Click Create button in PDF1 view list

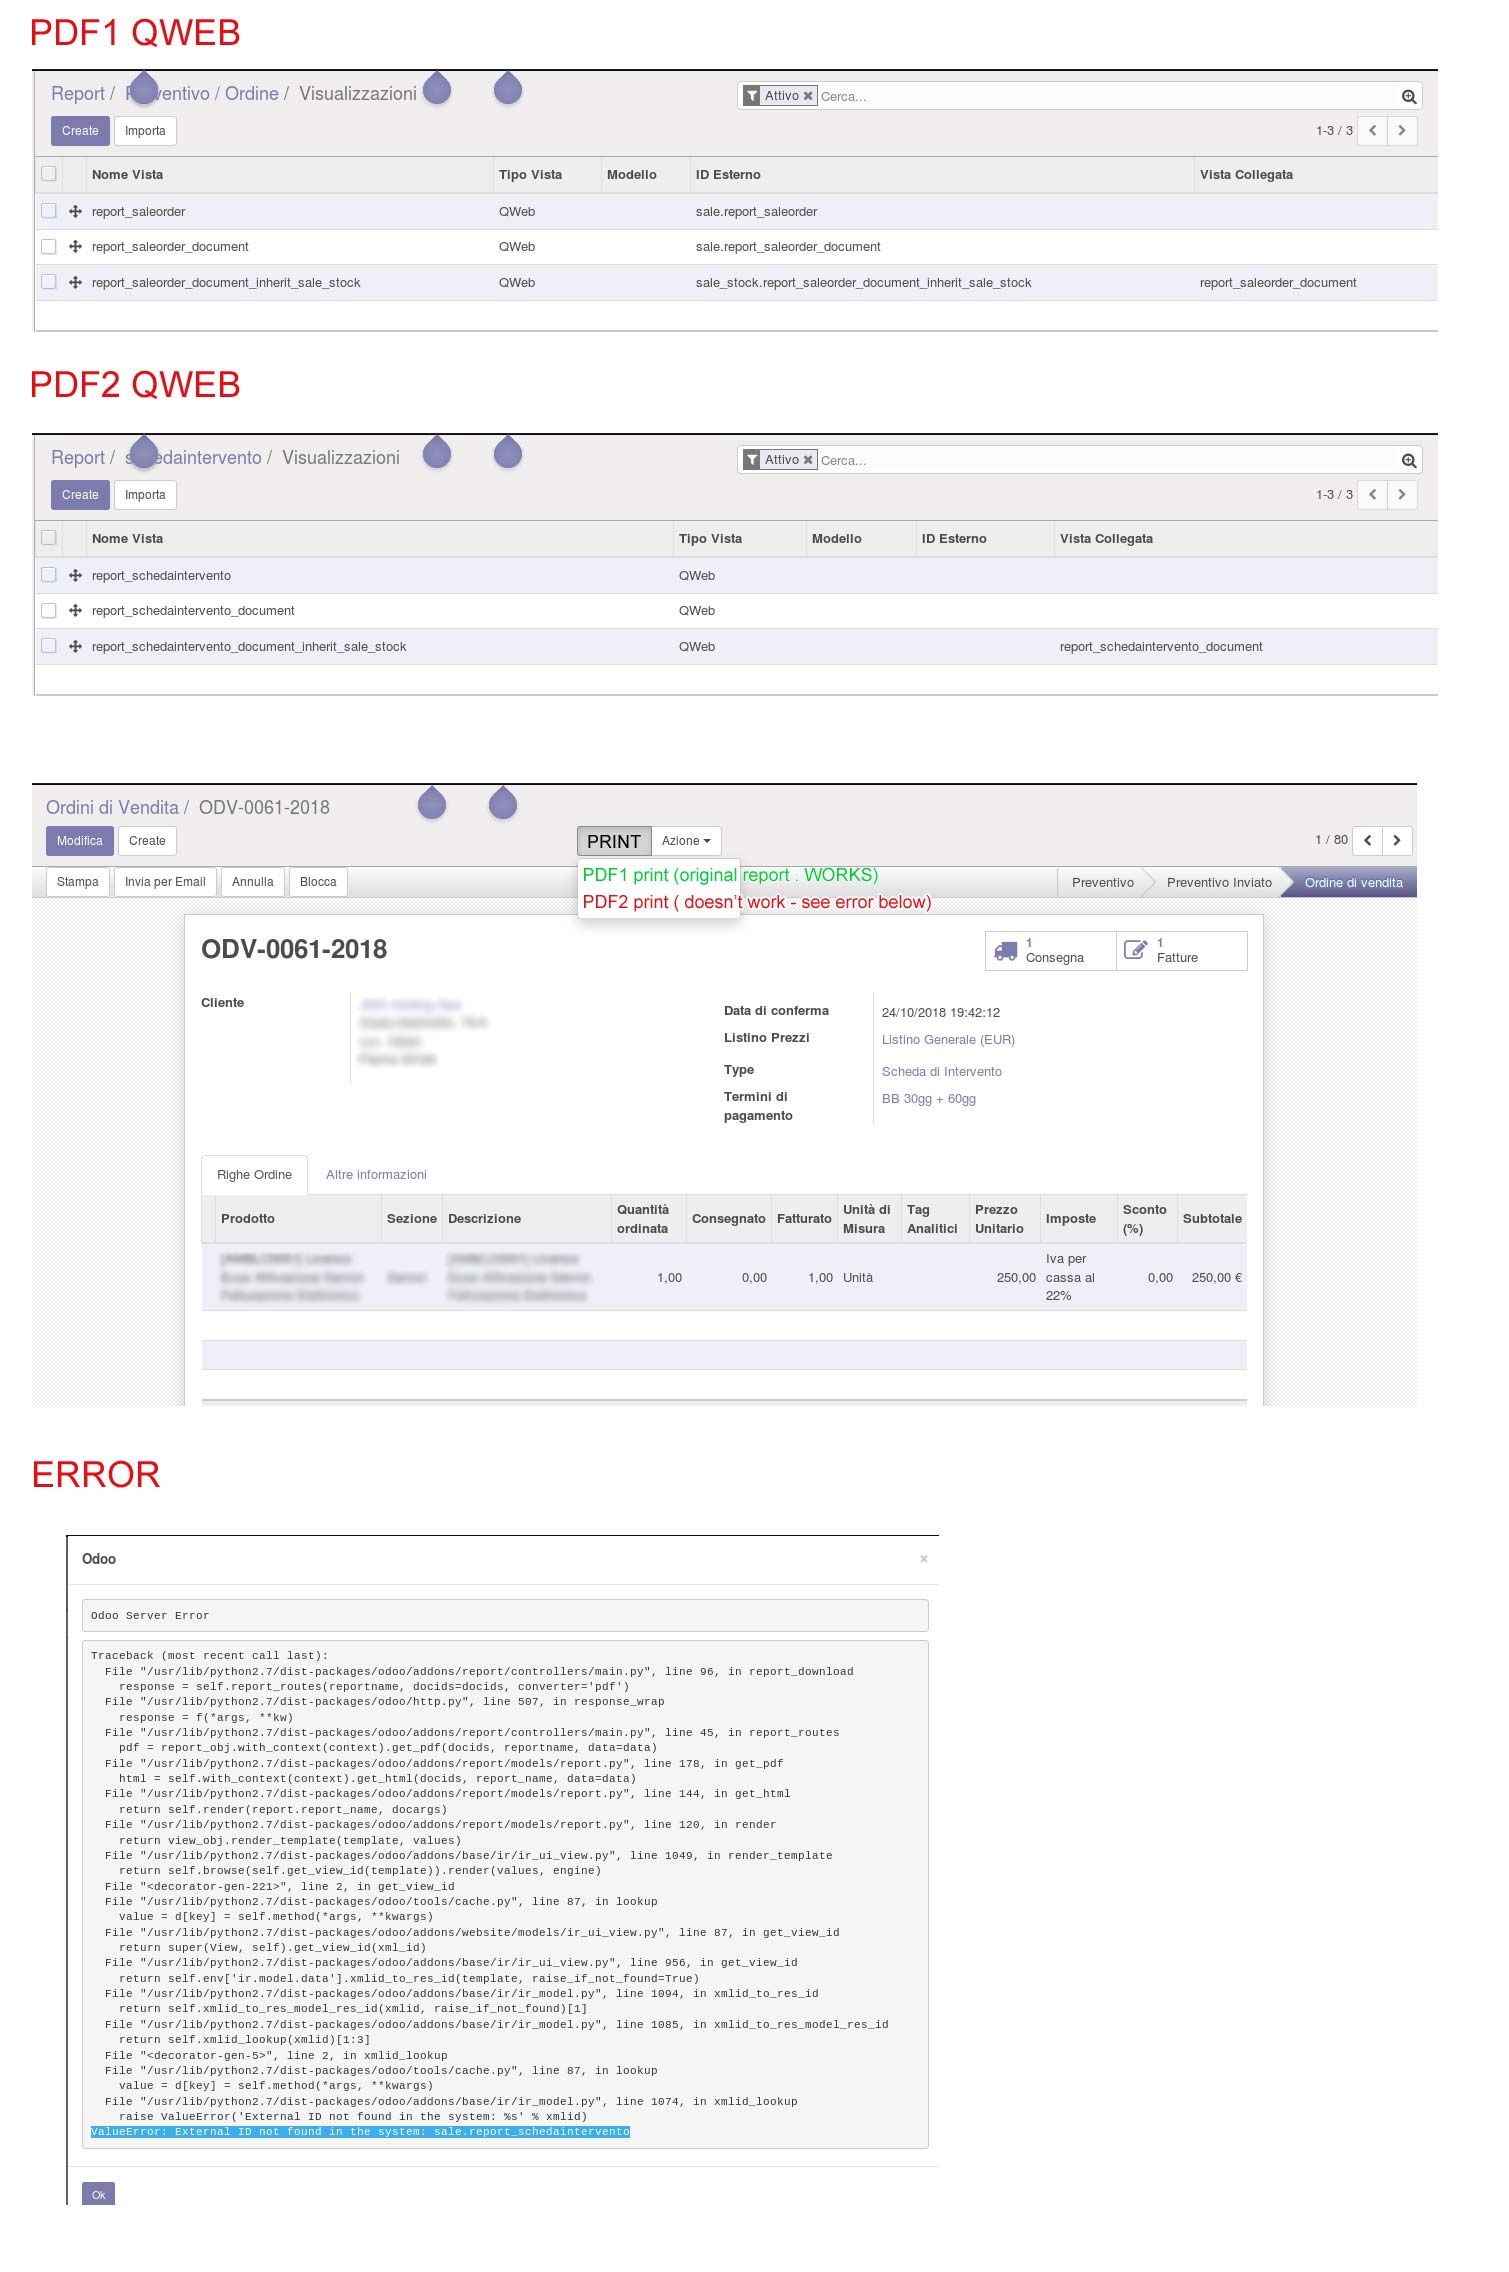point(80,131)
